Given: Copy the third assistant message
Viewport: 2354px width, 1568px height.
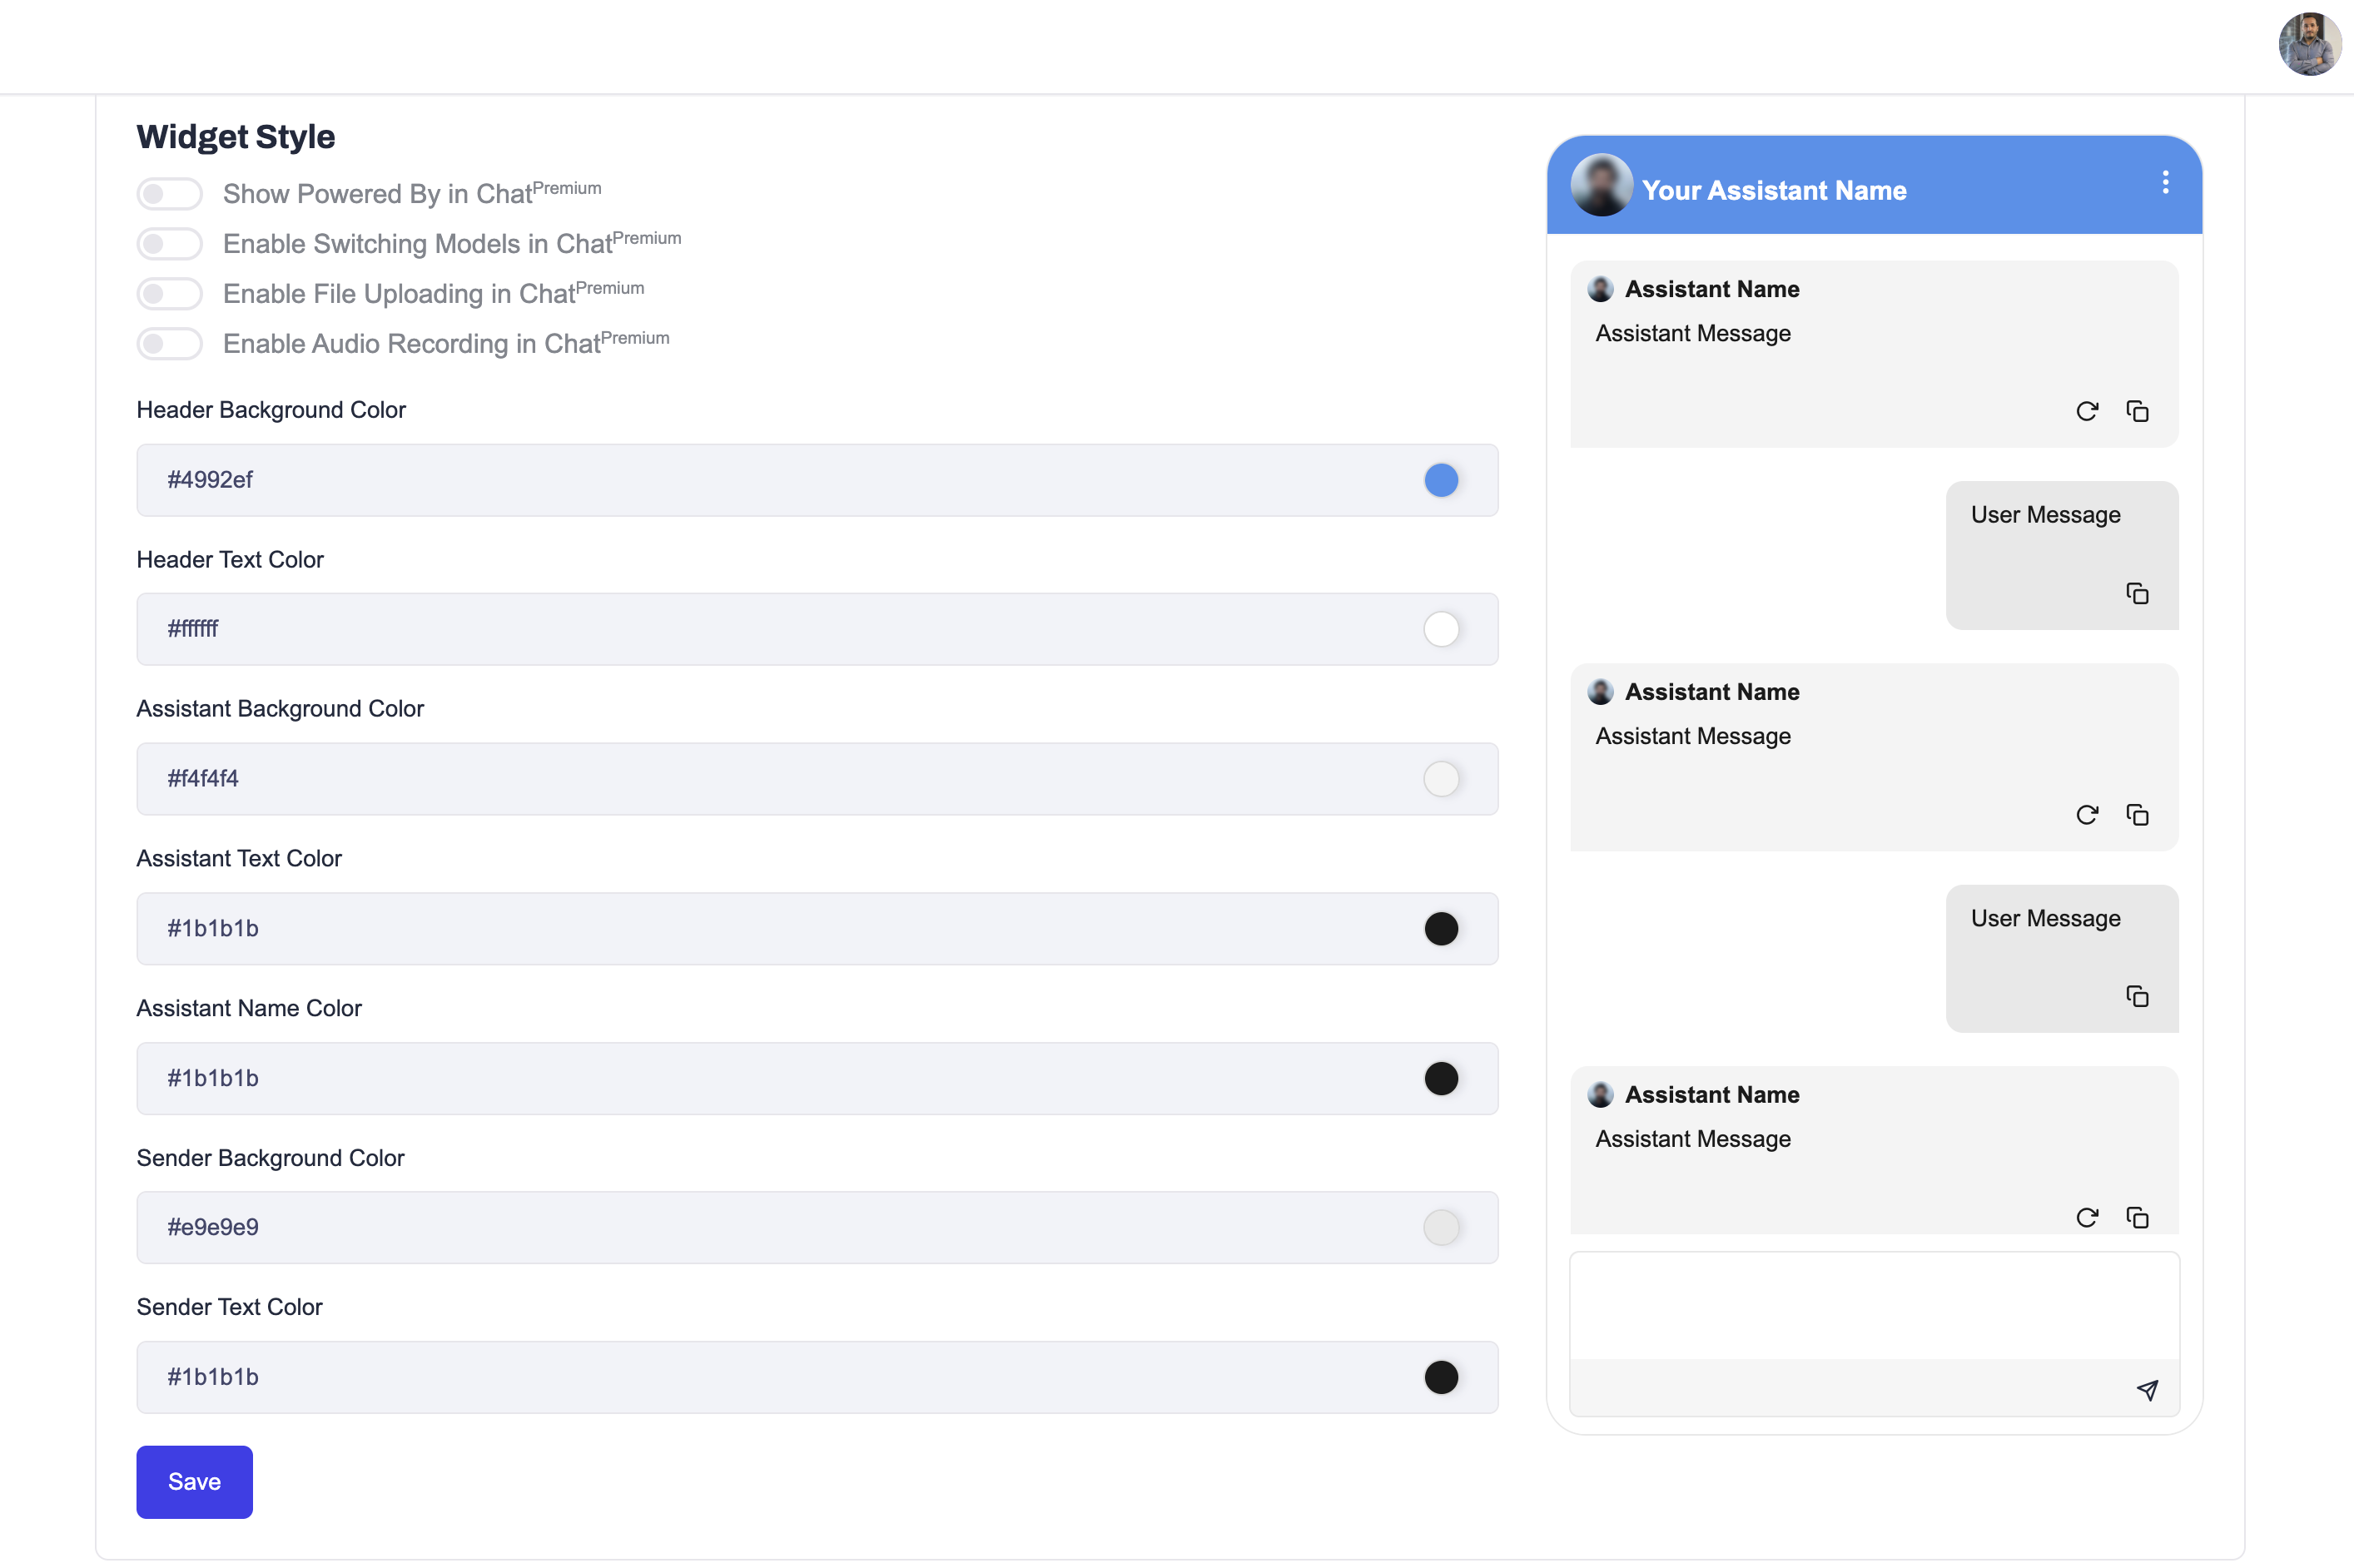Looking at the screenshot, I should click(x=2137, y=1217).
